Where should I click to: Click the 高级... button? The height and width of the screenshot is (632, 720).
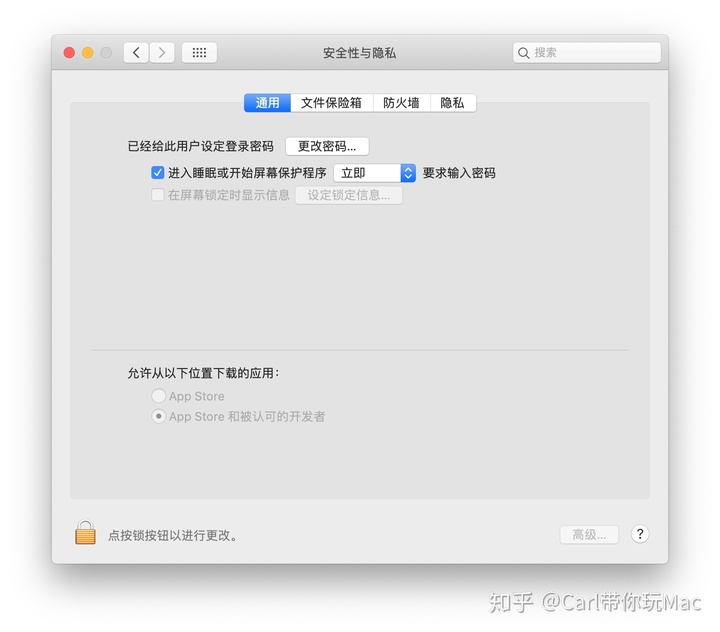point(589,535)
